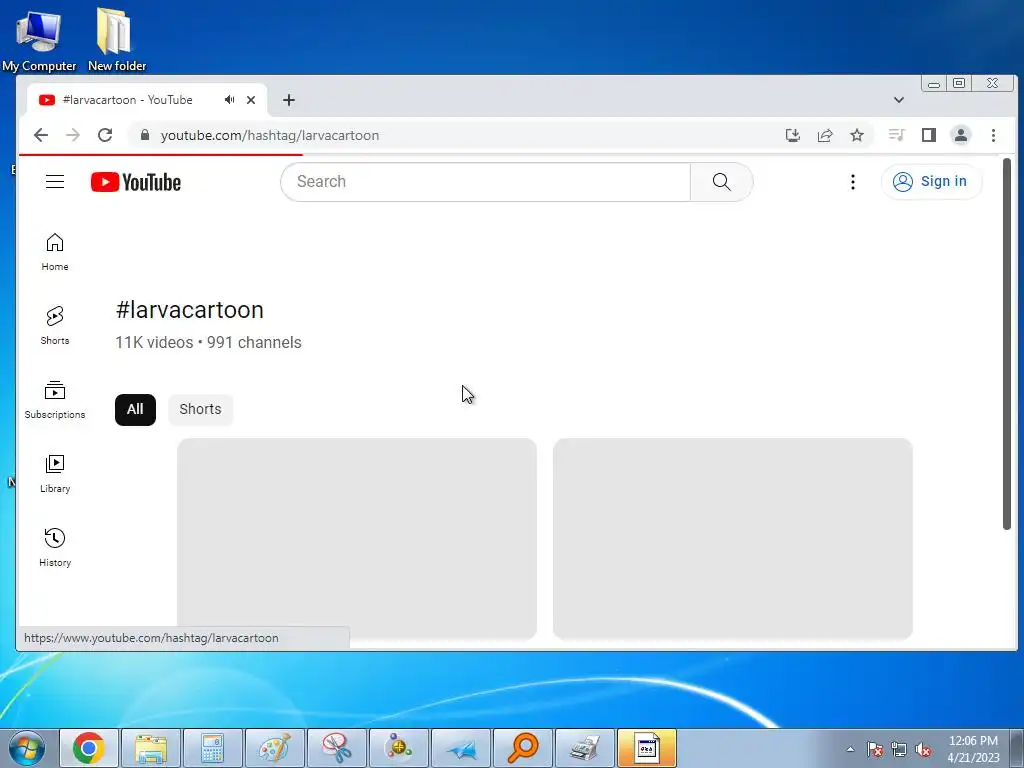Mute tab via speaker icon
Screen dimensions: 1024x768
point(229,100)
